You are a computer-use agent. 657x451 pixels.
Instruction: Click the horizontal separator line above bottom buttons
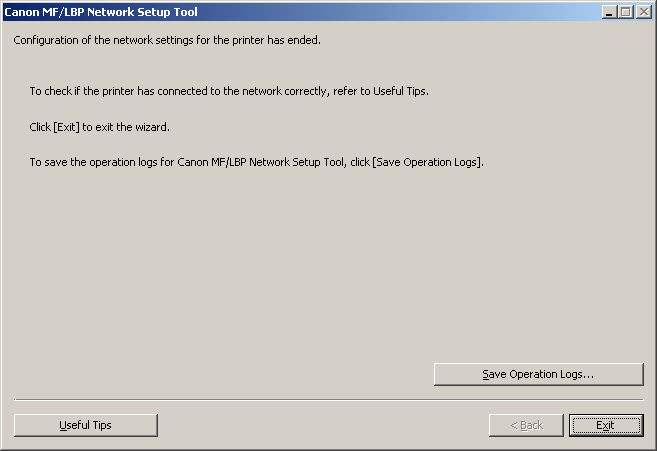pos(328,400)
